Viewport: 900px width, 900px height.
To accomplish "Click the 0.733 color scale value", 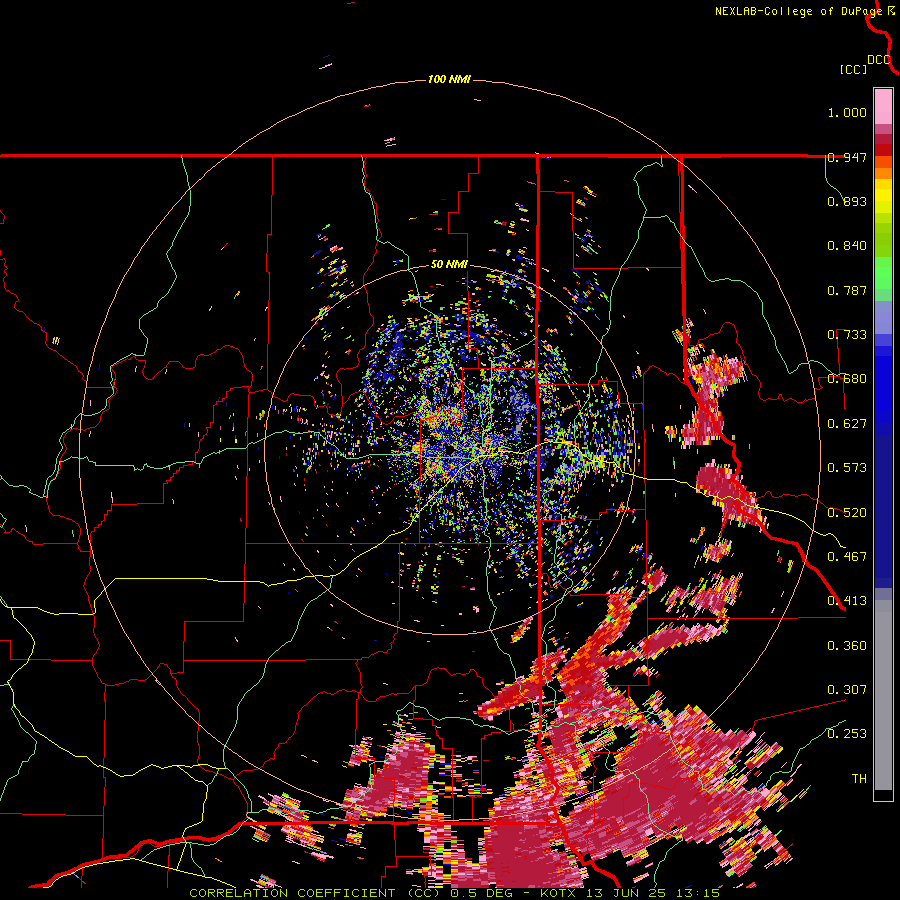I will tap(847, 335).
